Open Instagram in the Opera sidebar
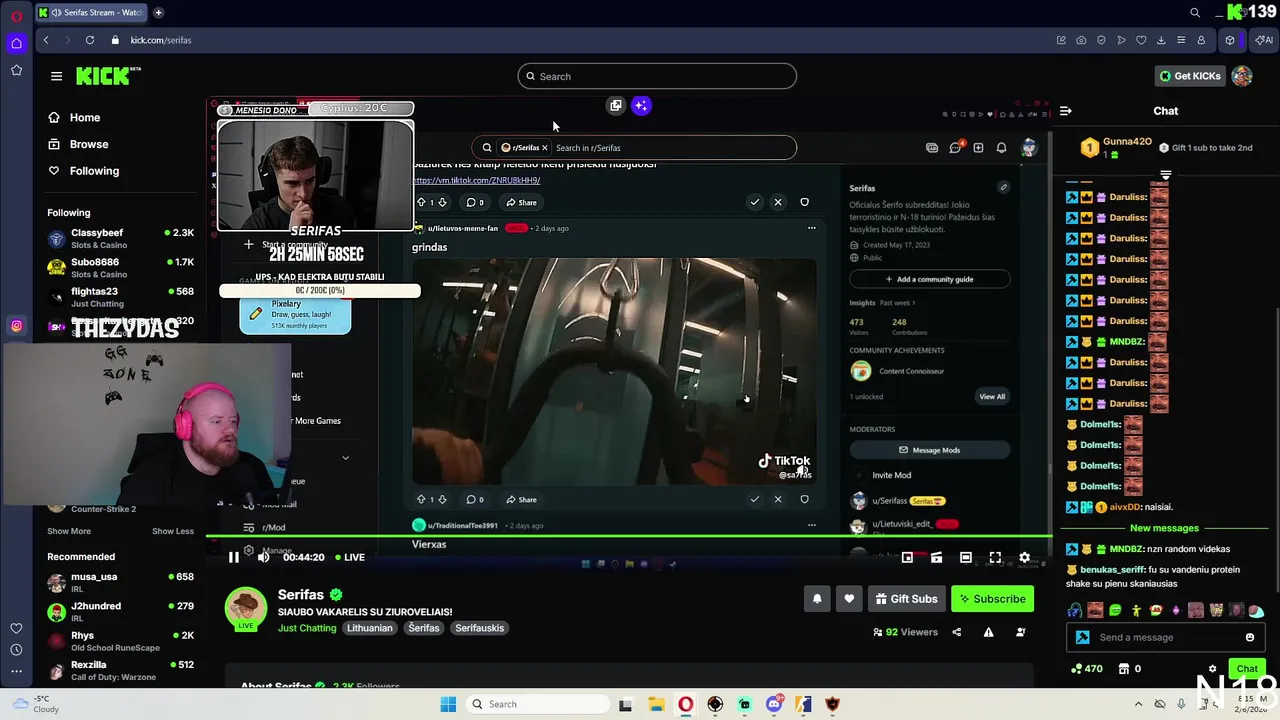 click(x=16, y=326)
